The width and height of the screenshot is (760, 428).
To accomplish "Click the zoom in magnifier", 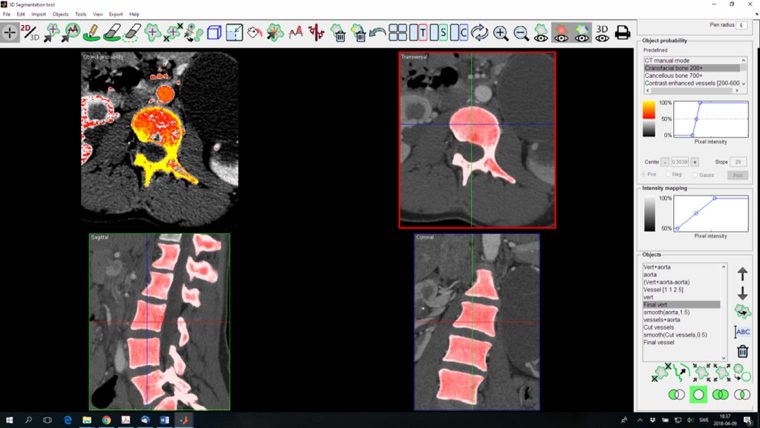I will [x=500, y=32].
